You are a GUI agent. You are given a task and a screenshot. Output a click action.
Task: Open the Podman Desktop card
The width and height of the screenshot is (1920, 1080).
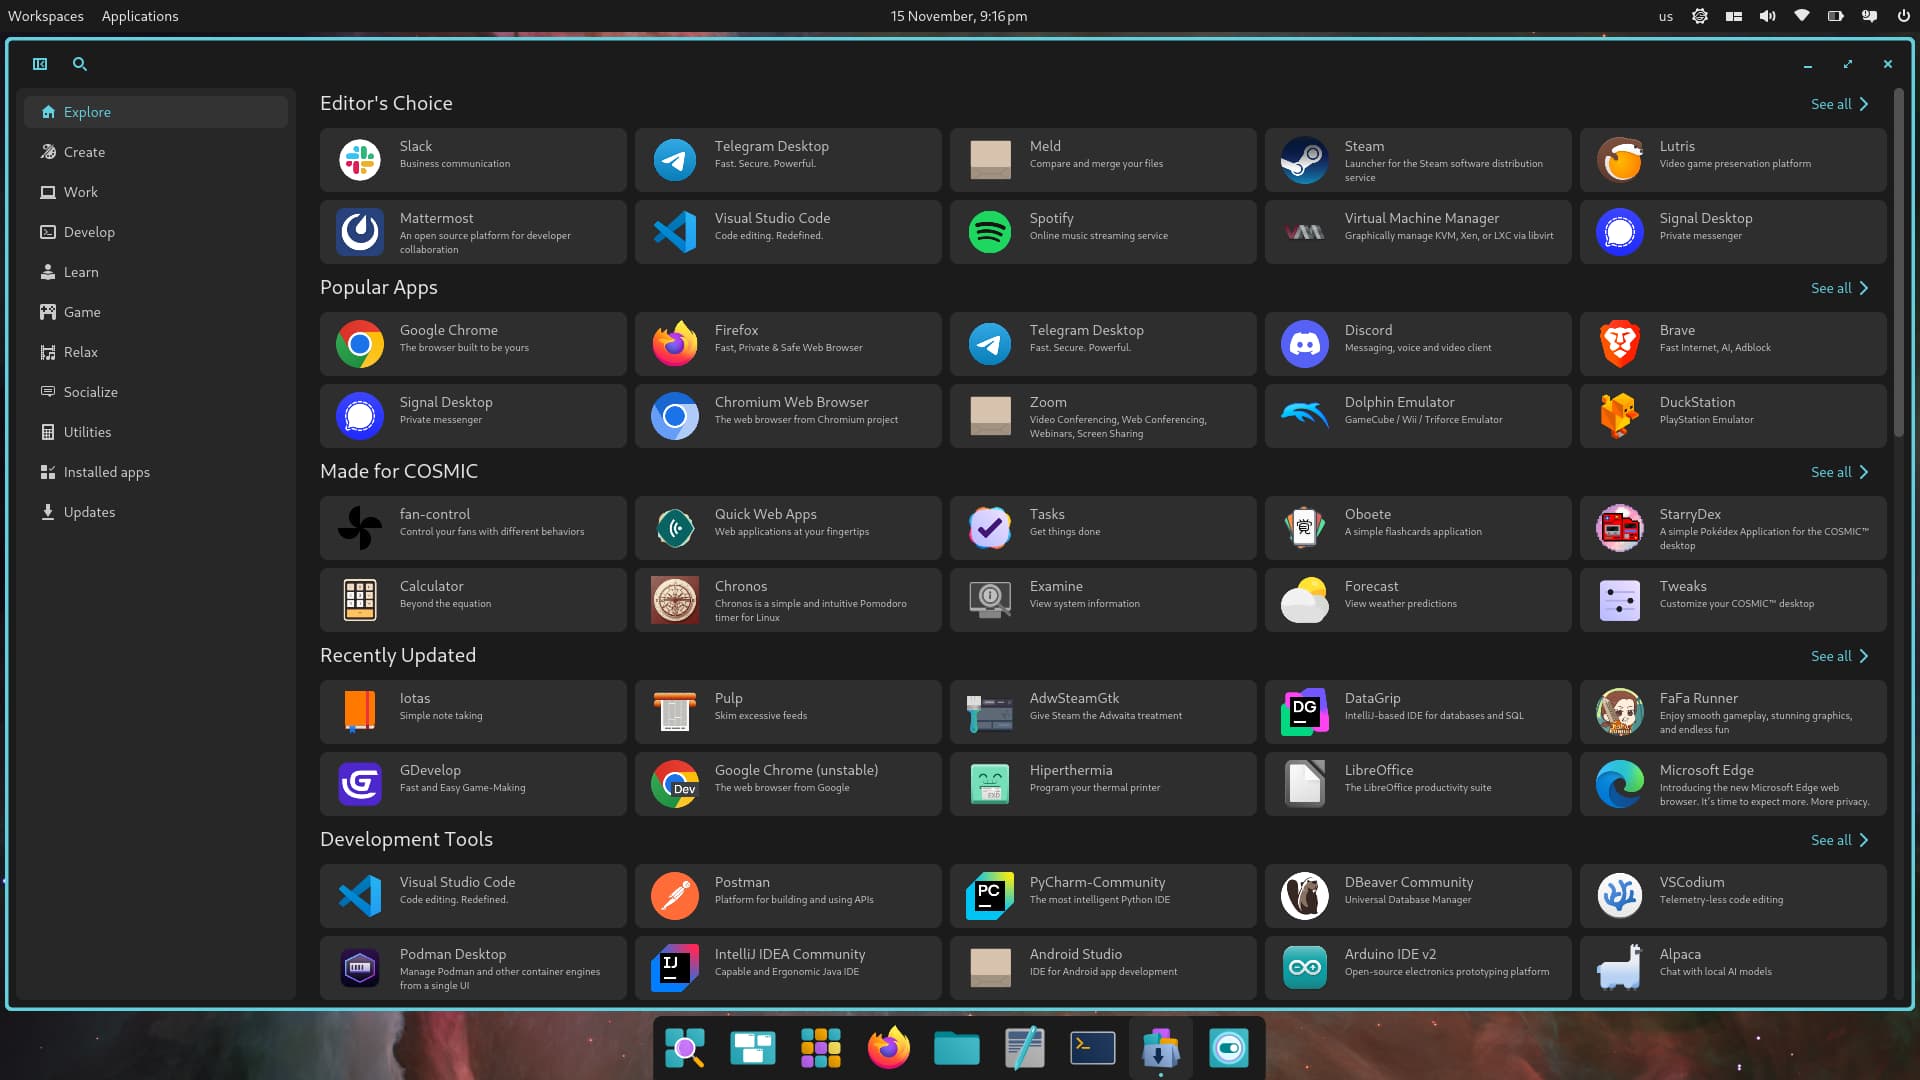click(x=473, y=968)
